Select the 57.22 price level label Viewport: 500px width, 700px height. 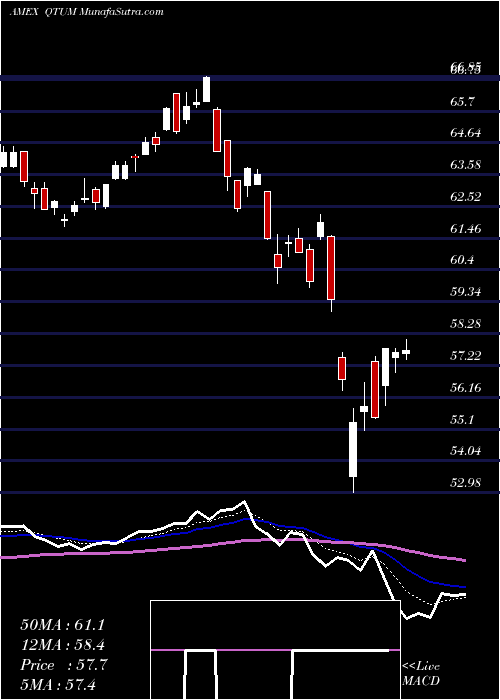(467, 356)
